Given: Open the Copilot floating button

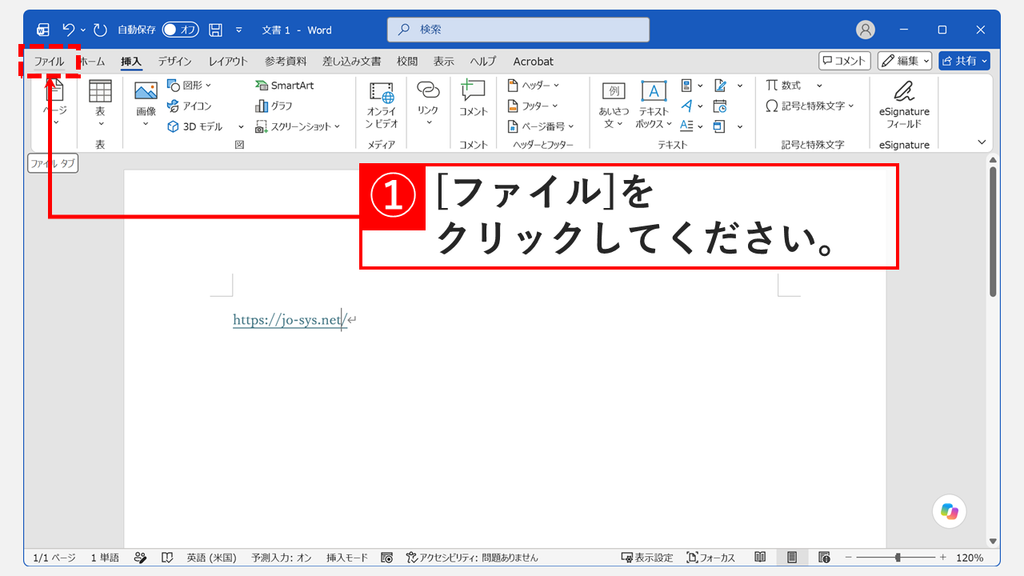Looking at the screenshot, I should tap(949, 511).
